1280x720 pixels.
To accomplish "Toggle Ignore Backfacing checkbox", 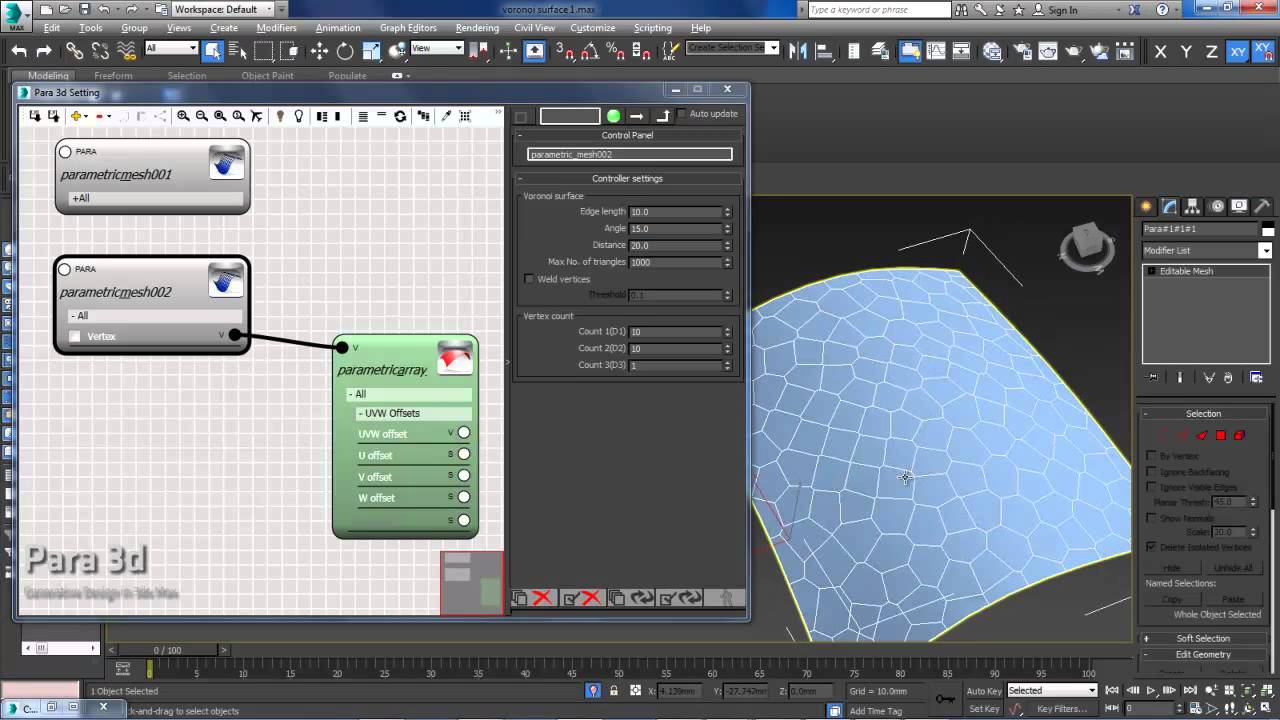I will pyautogui.click(x=1152, y=471).
